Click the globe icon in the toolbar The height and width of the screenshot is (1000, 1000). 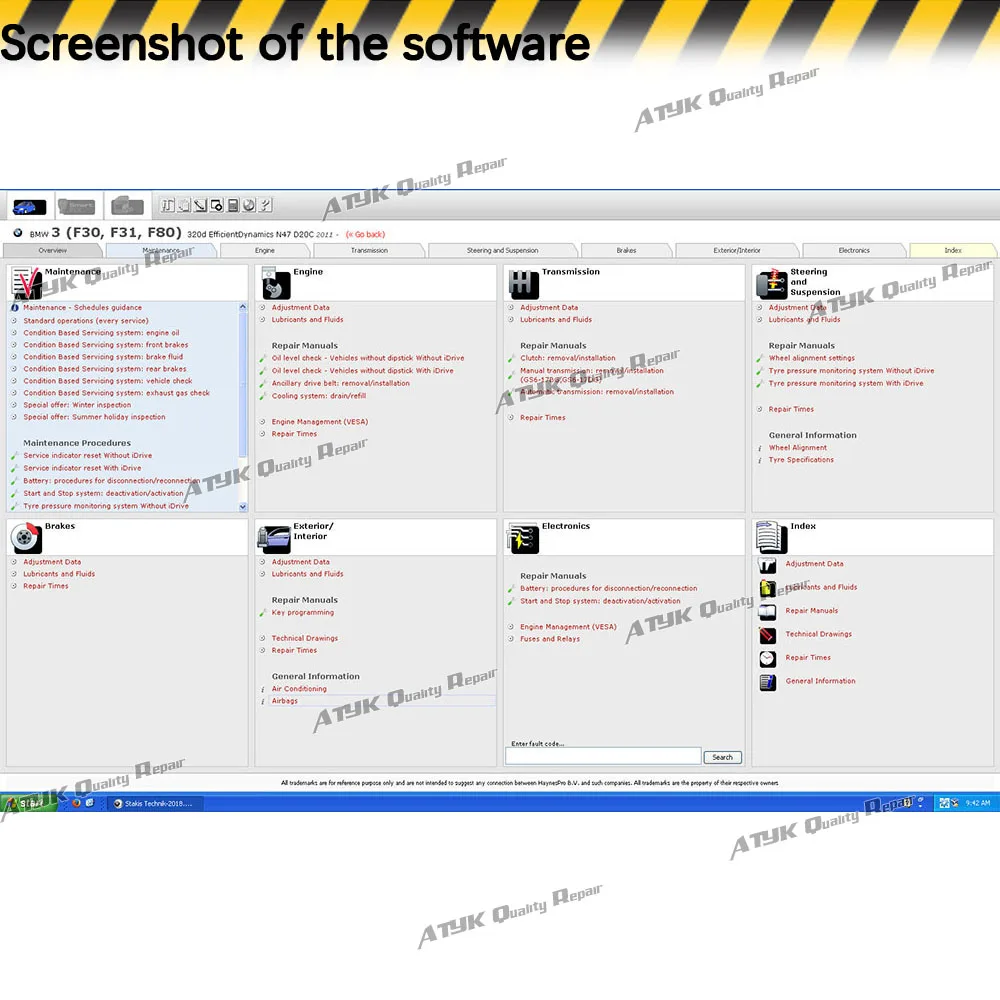click(249, 205)
